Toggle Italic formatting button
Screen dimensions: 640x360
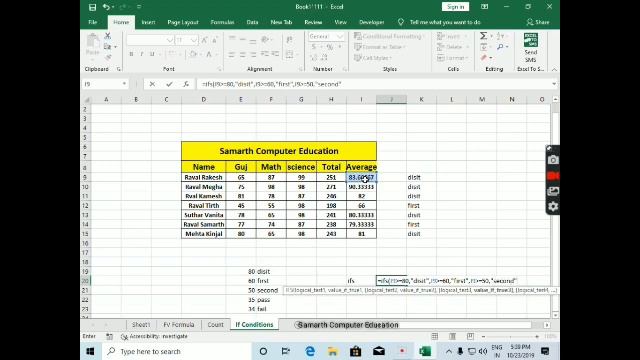click(142, 54)
